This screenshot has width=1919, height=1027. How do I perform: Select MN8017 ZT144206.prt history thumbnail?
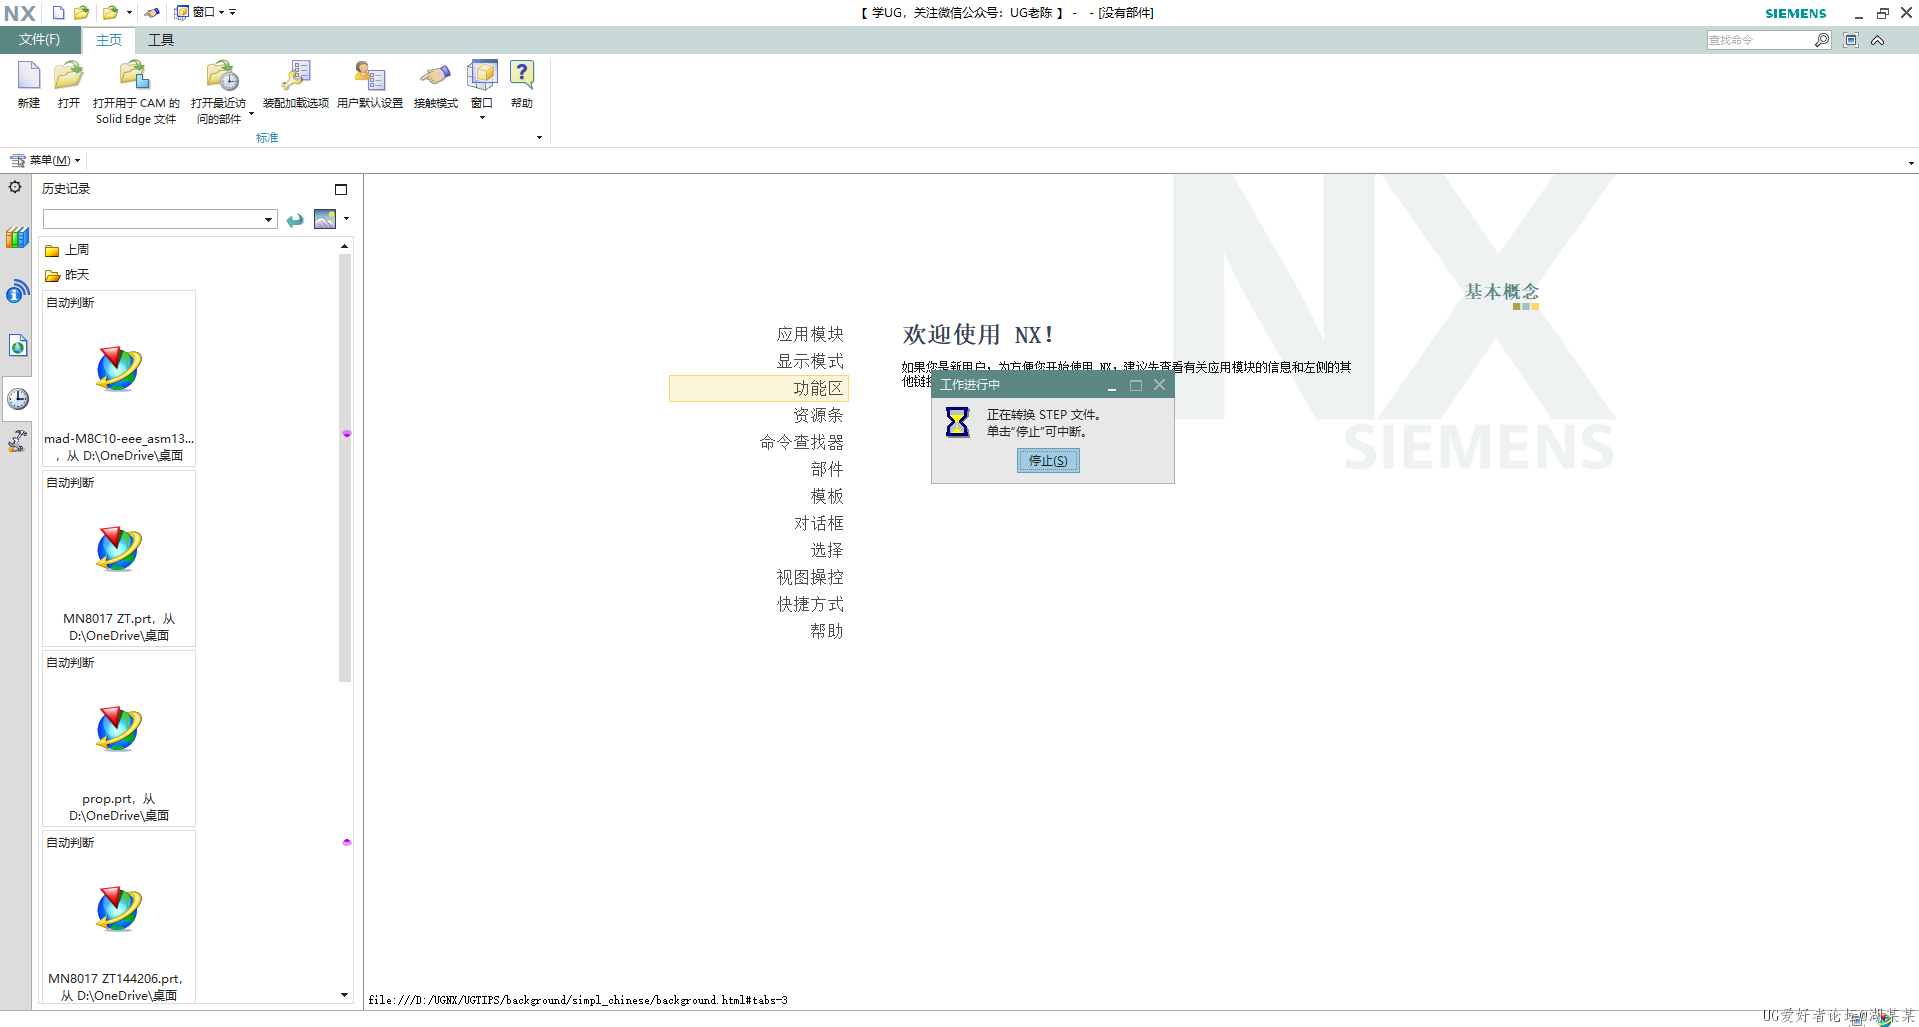pyautogui.click(x=119, y=917)
